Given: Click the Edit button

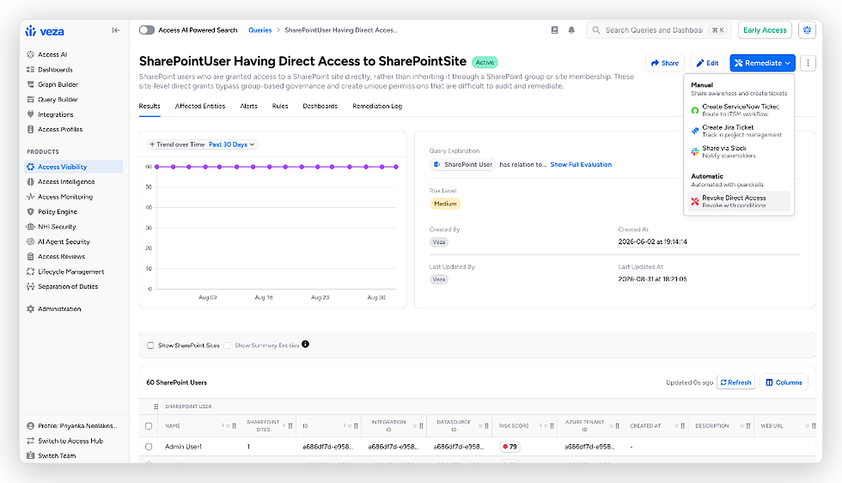Looking at the screenshot, I should 707,63.
